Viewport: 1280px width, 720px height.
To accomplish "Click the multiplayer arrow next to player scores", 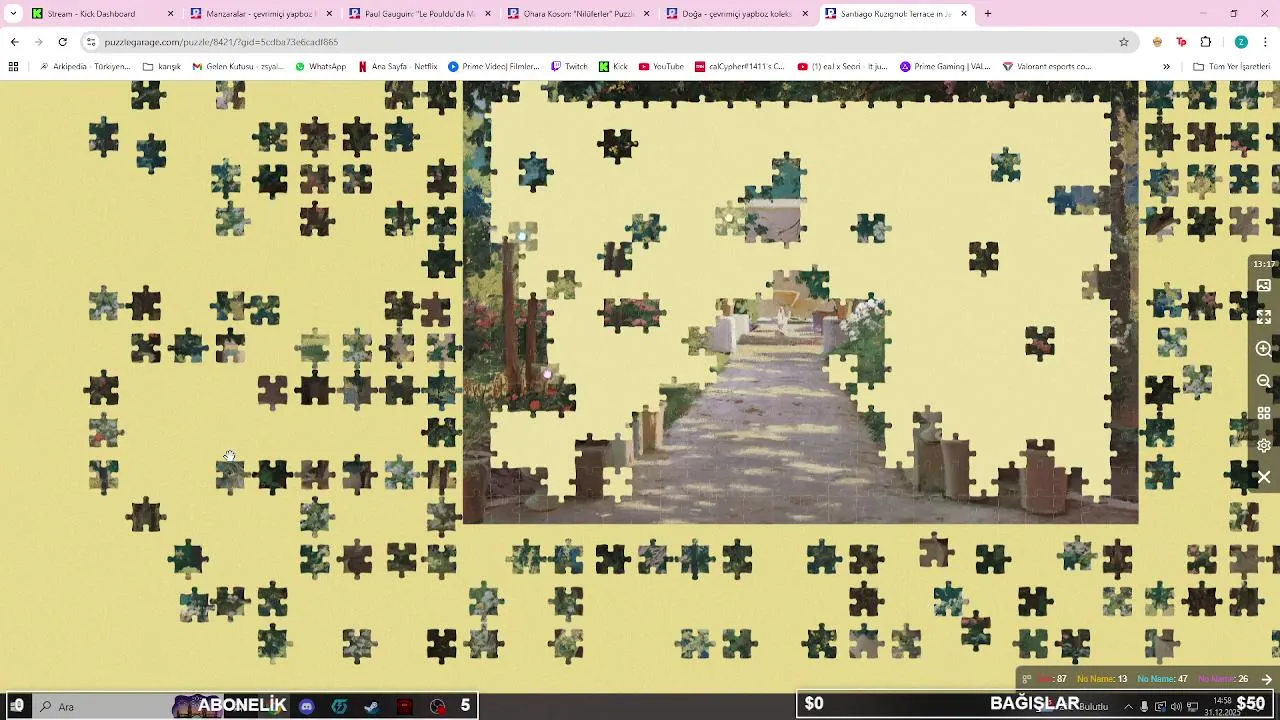I will click(1266, 679).
